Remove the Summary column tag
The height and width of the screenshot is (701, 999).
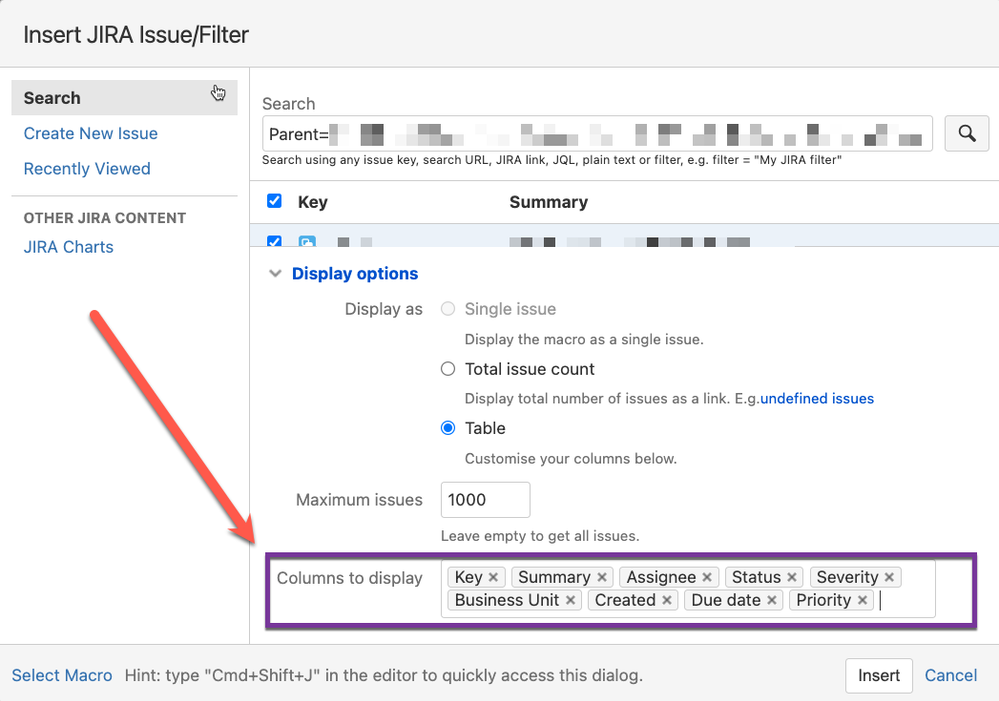[x=601, y=577]
